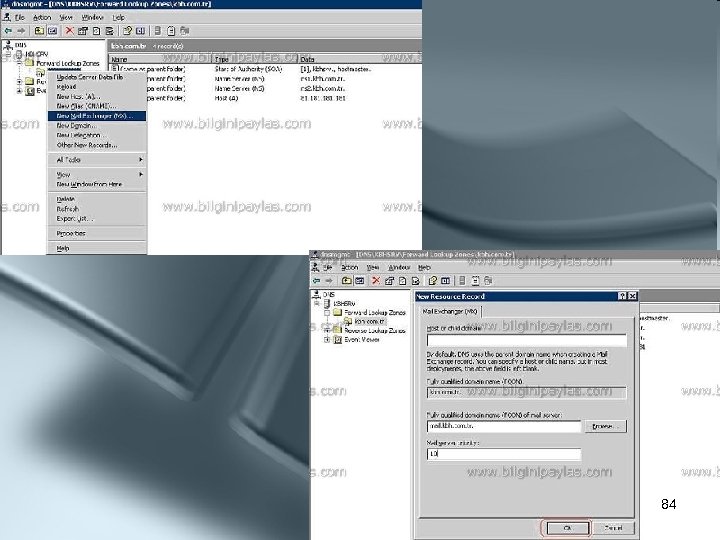This screenshot has height=540, width=720.
Task: Choose New Alias (CNAME) from context menu
Action: coord(97,106)
